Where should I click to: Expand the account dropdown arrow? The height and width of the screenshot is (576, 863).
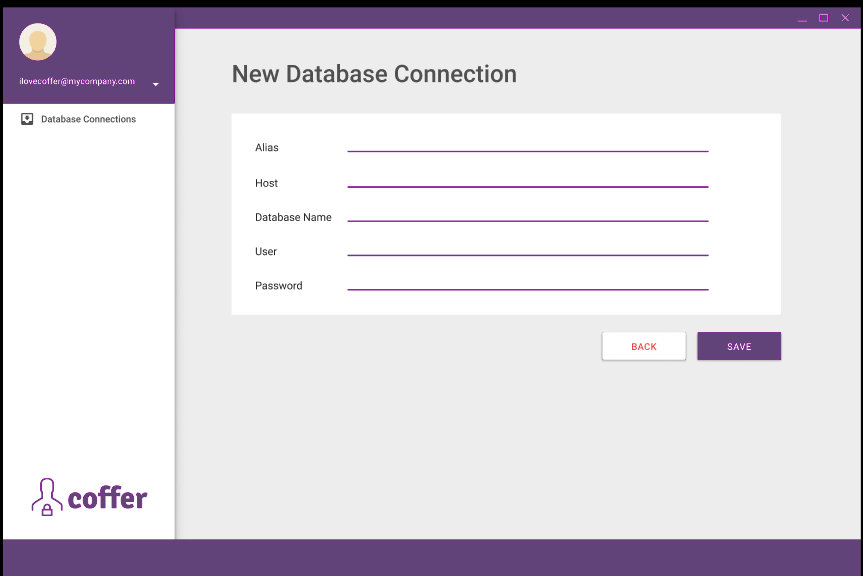point(156,84)
